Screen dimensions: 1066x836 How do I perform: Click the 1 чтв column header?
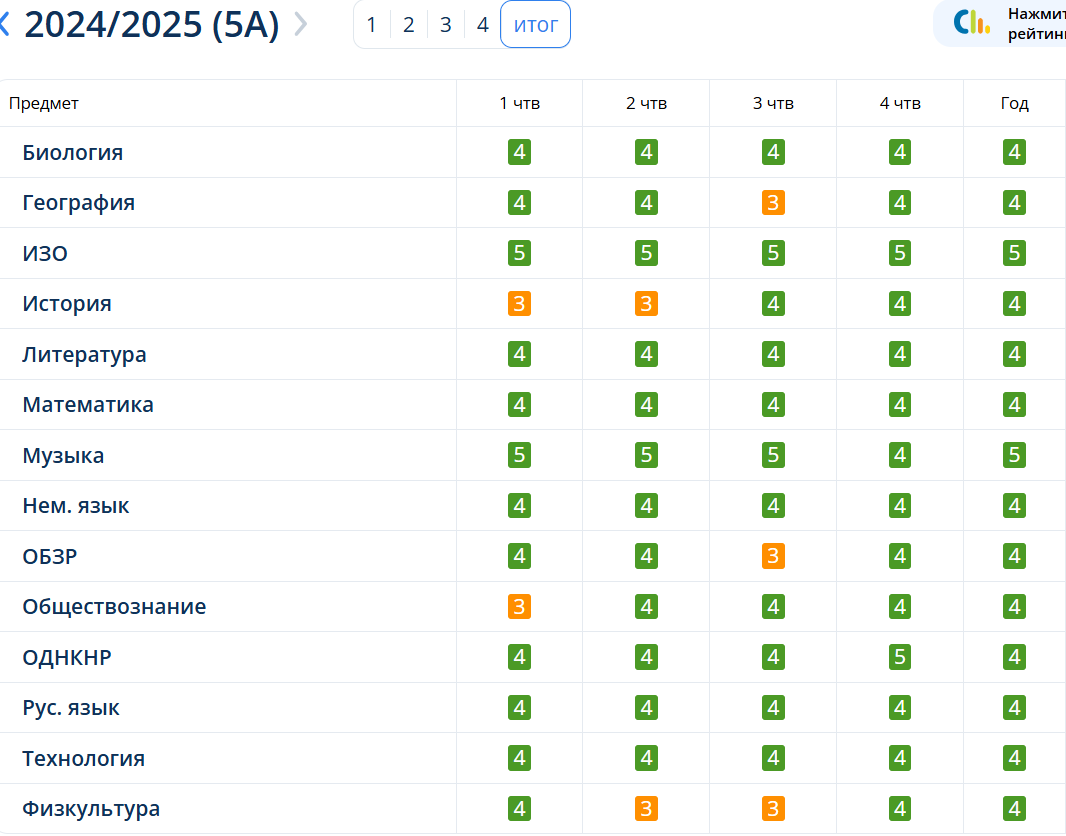pyautogui.click(x=519, y=103)
